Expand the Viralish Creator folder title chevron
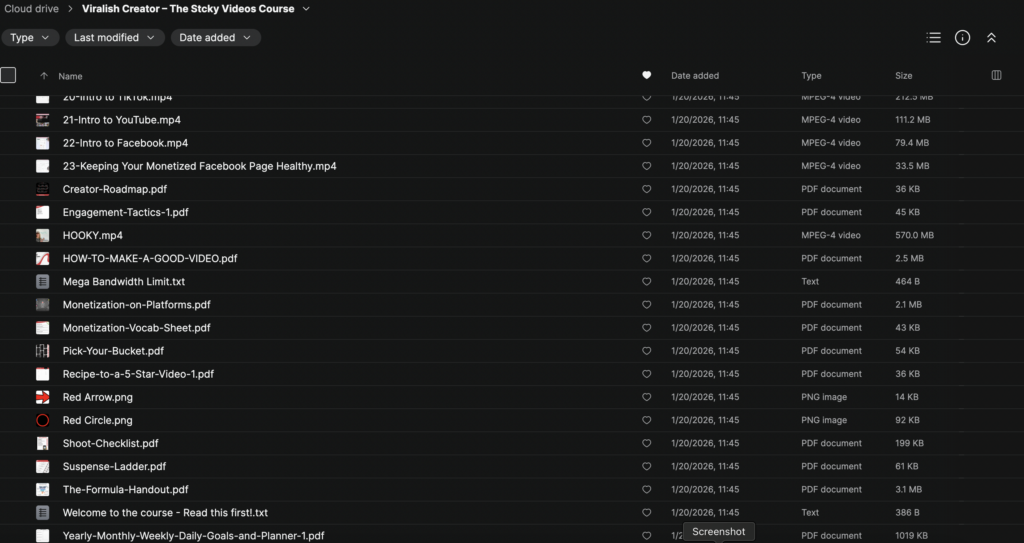1024x543 pixels. coord(306,9)
